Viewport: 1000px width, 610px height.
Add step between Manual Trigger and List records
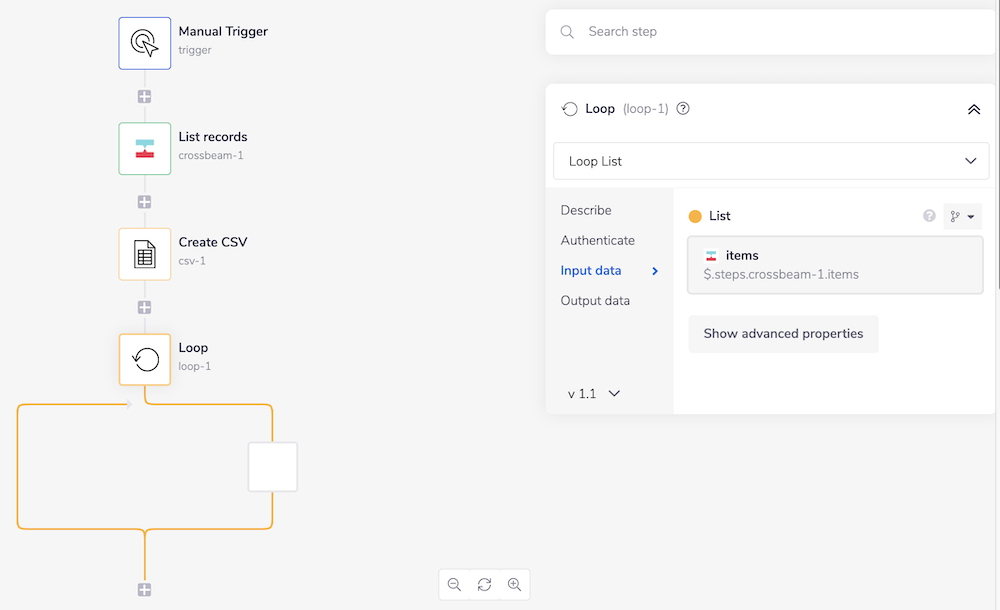(x=145, y=97)
